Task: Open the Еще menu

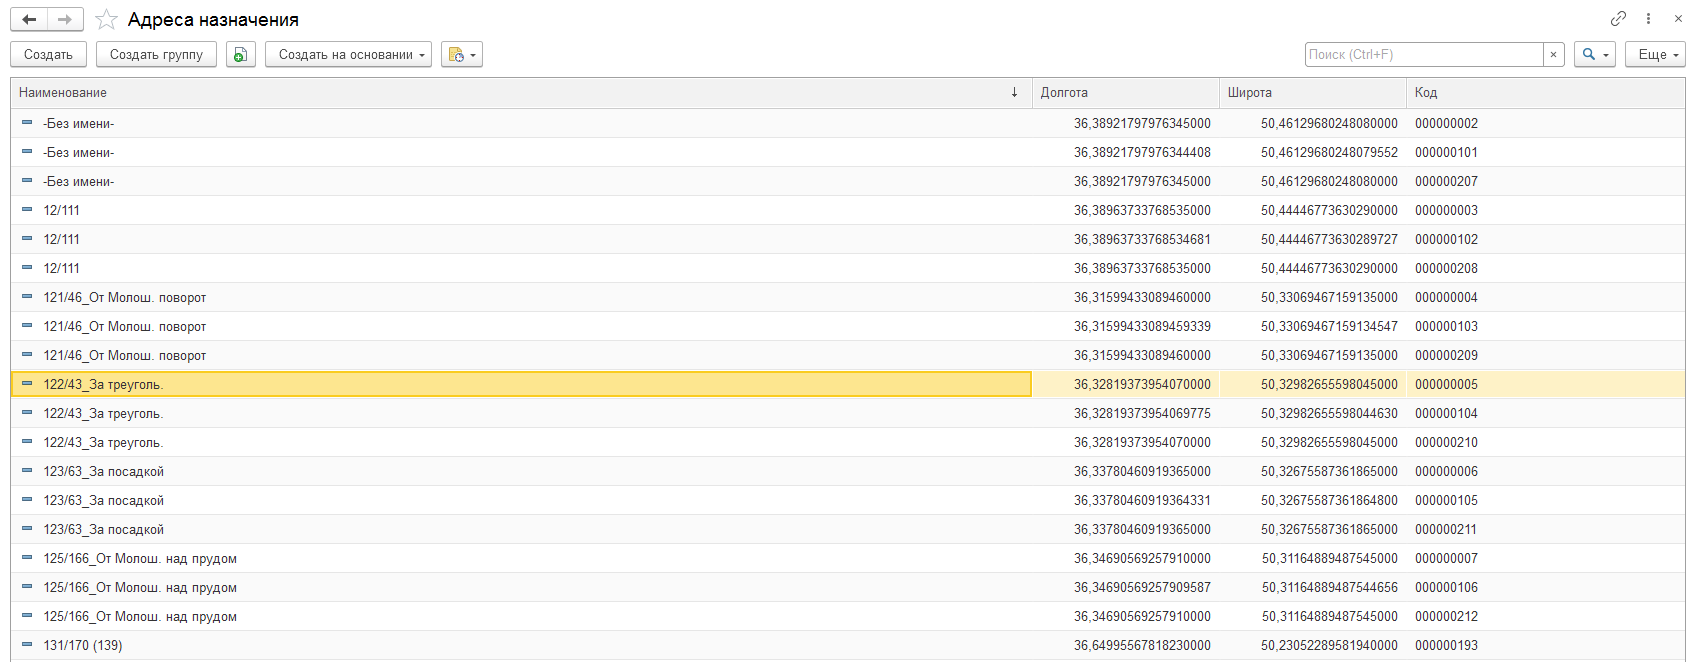Action: (1655, 55)
